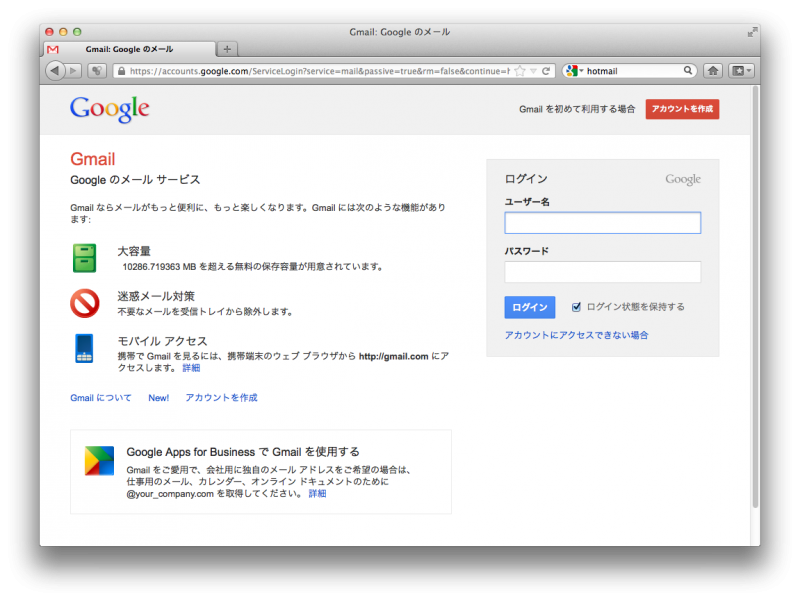Toggle ログイン状態を保持する checkbox
The height and width of the screenshot is (601, 800).
click(x=576, y=307)
